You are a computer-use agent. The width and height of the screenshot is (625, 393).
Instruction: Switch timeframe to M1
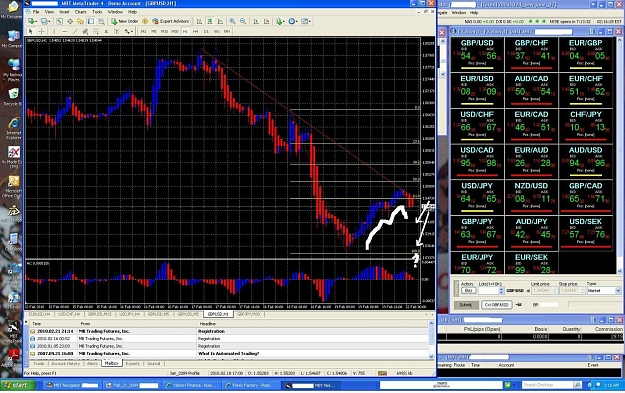point(143,31)
